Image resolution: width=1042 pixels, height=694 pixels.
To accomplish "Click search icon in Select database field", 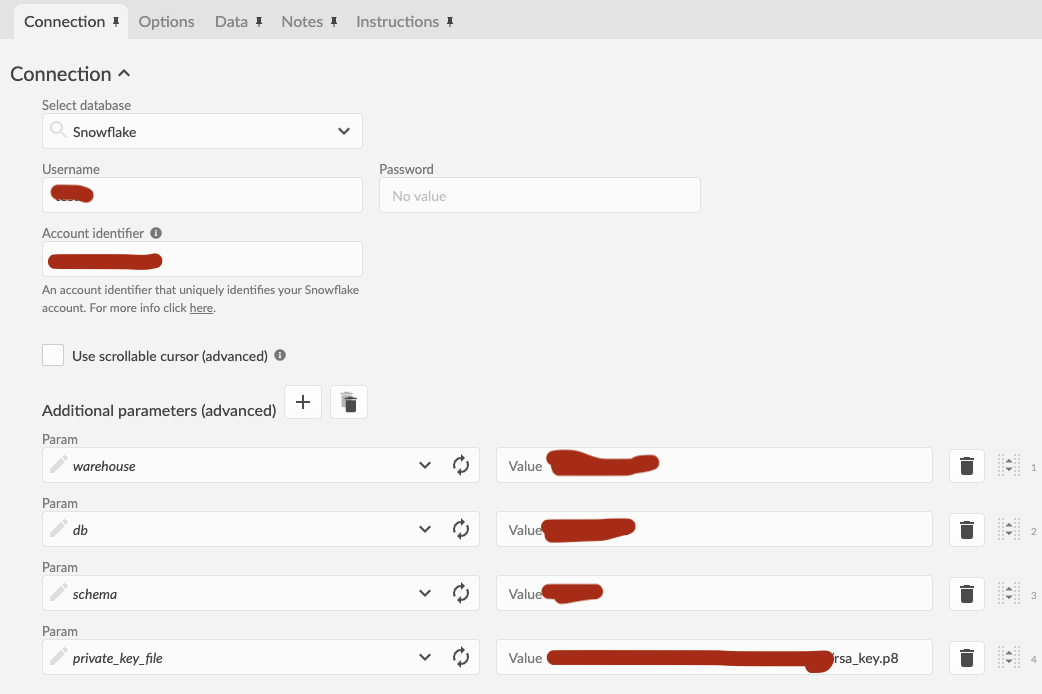I will [58, 130].
